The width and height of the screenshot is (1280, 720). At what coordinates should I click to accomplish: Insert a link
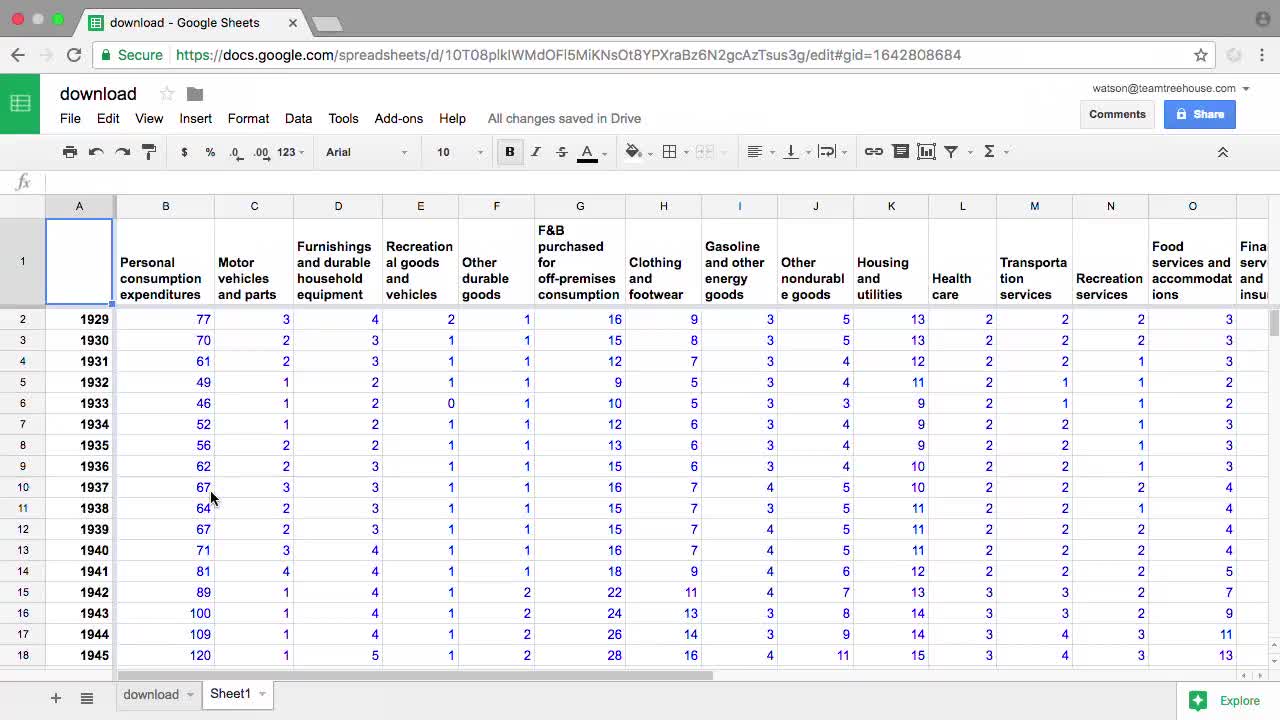tap(873, 151)
